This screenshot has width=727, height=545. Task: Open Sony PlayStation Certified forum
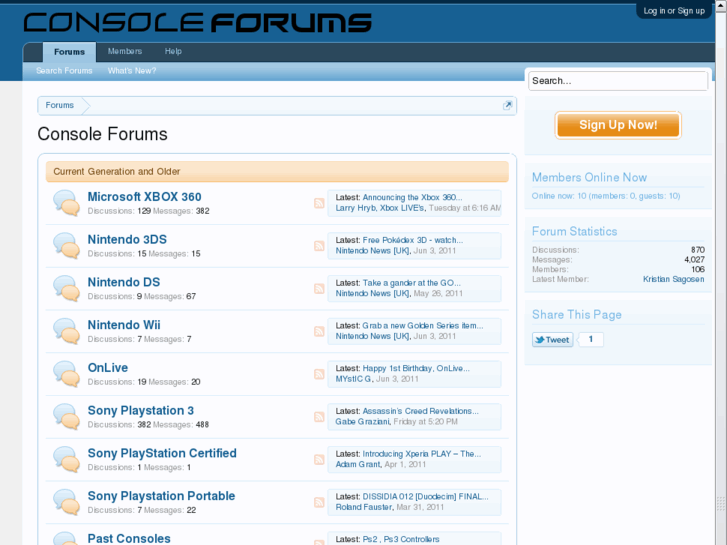162,453
